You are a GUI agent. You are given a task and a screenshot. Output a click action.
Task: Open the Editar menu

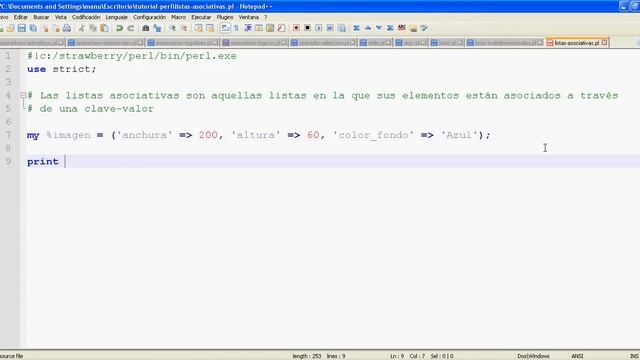[x=20, y=17]
